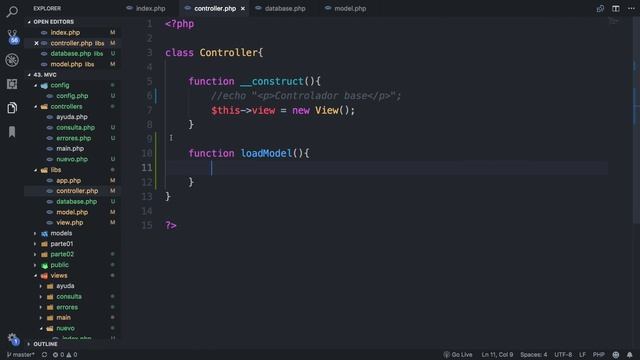This screenshot has width=640, height=360.
Task: Close controller.php in Open Editors list
Action: tap(36, 43)
